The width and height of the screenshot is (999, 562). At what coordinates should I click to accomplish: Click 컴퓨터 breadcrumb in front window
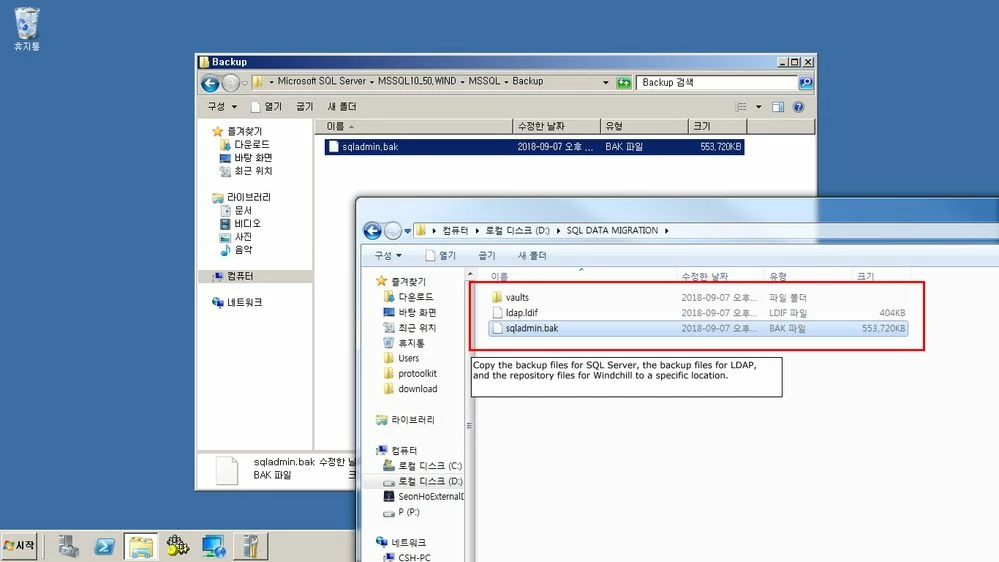pos(455,231)
